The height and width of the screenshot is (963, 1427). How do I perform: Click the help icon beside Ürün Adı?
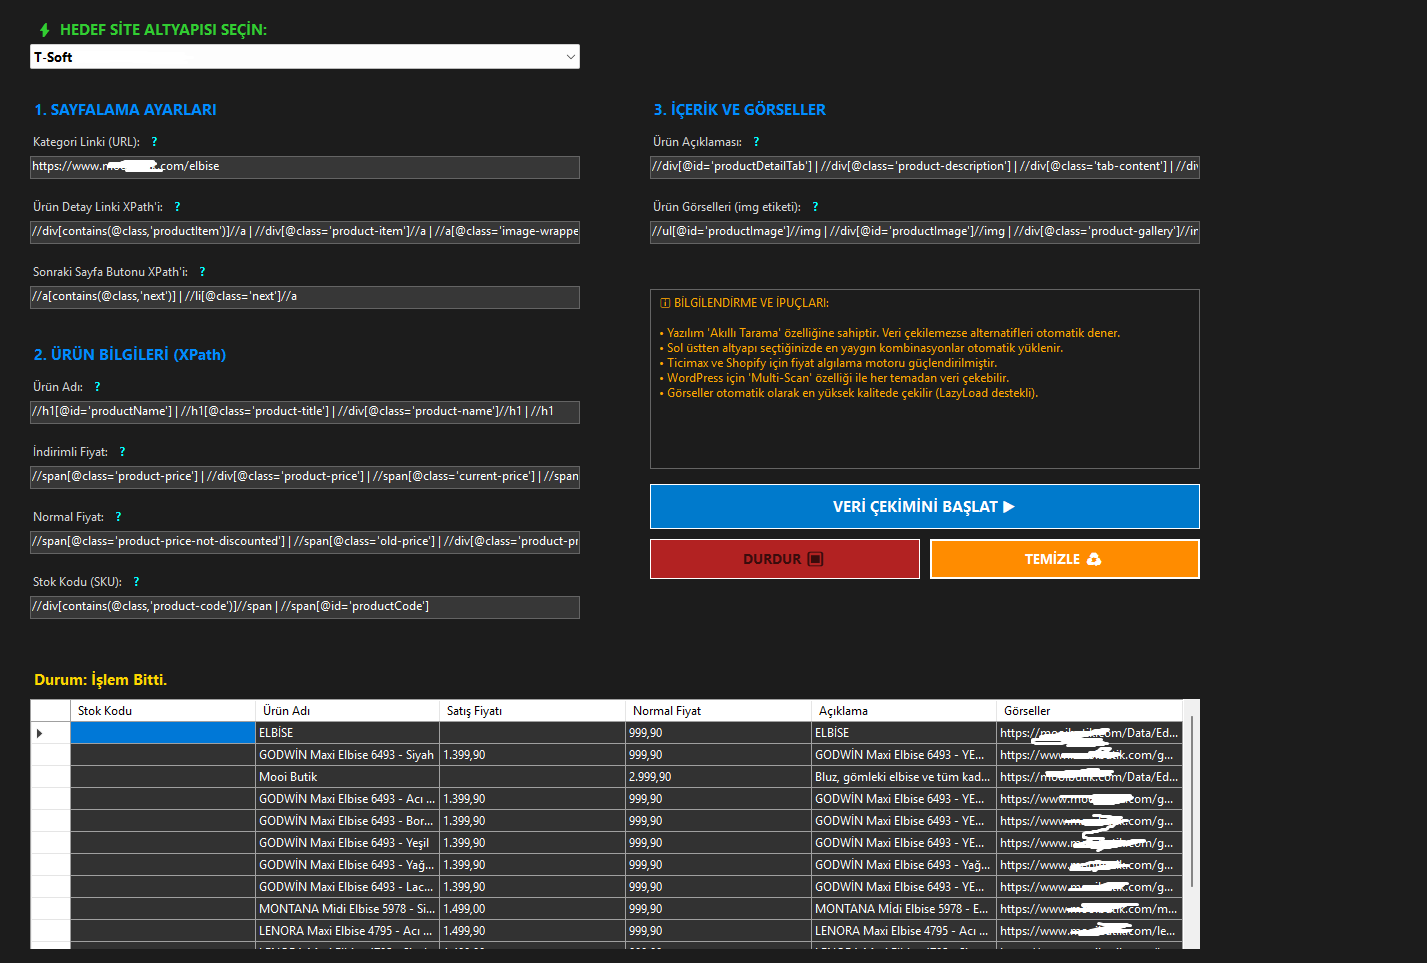(x=97, y=387)
